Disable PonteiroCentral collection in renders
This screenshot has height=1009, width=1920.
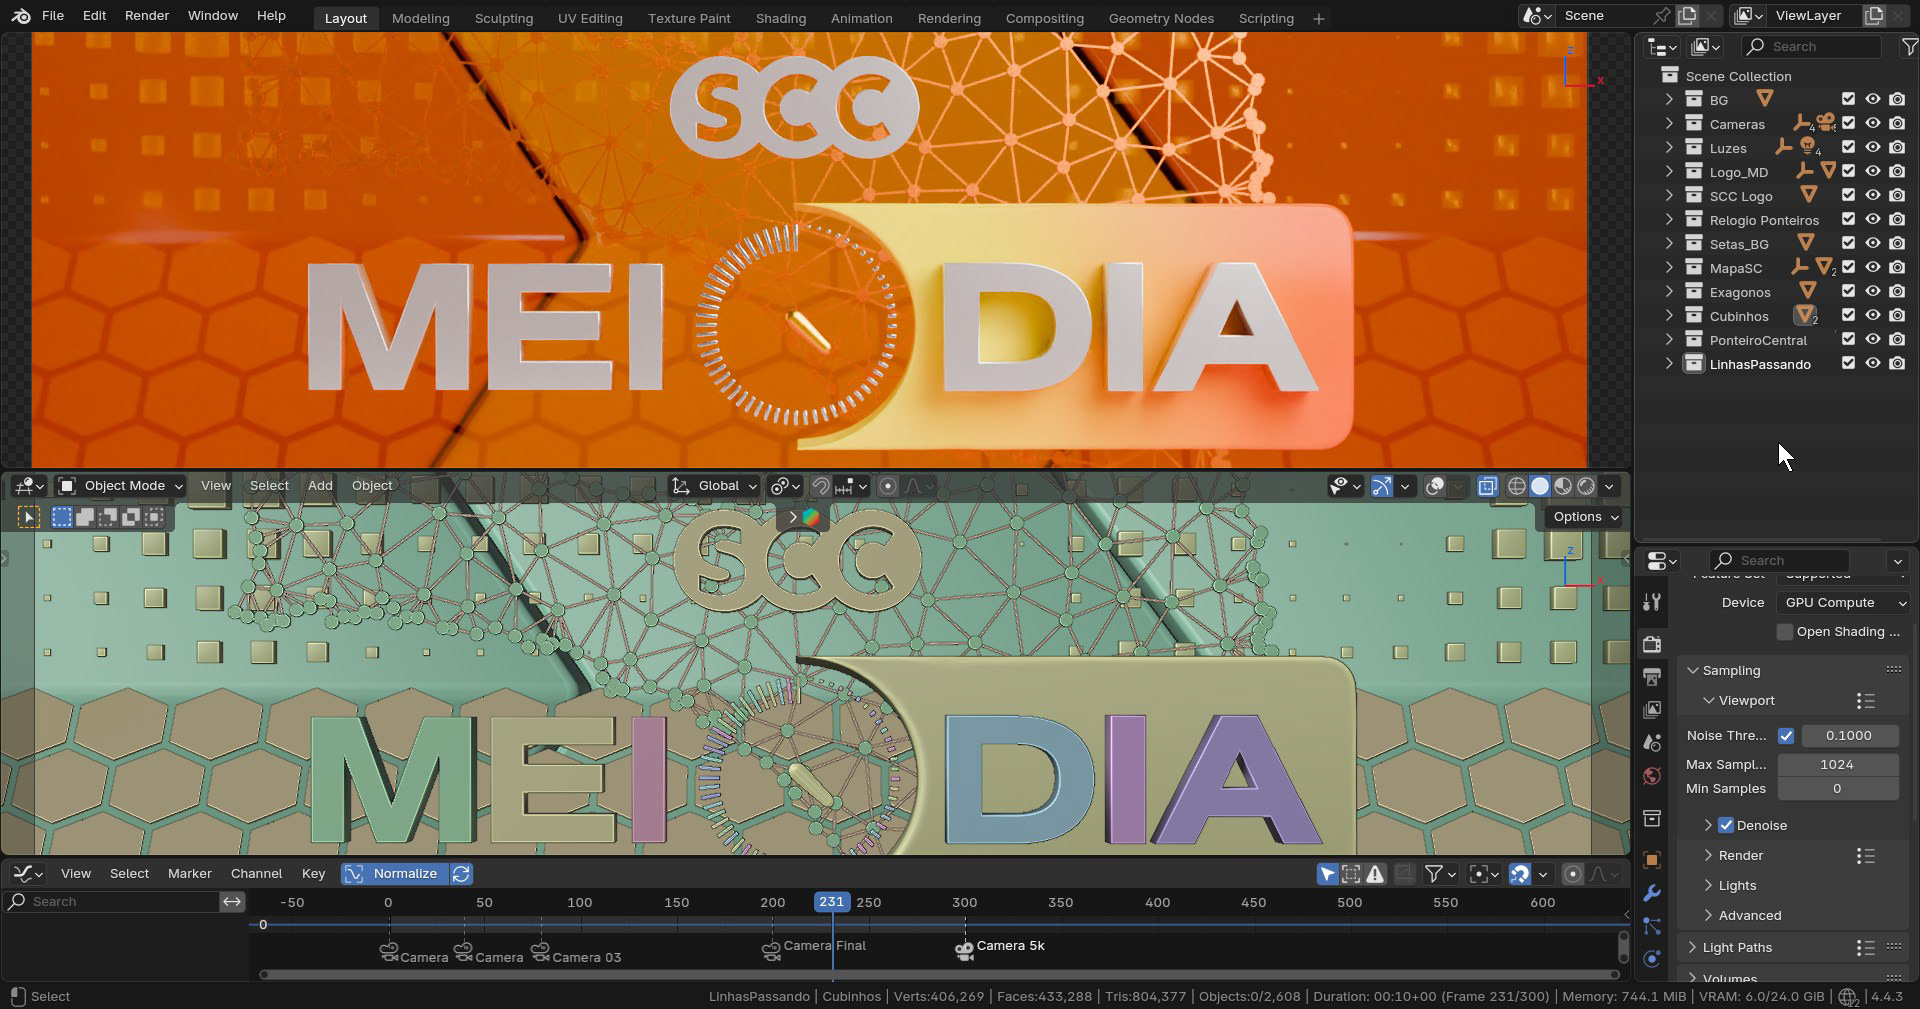(x=1897, y=340)
